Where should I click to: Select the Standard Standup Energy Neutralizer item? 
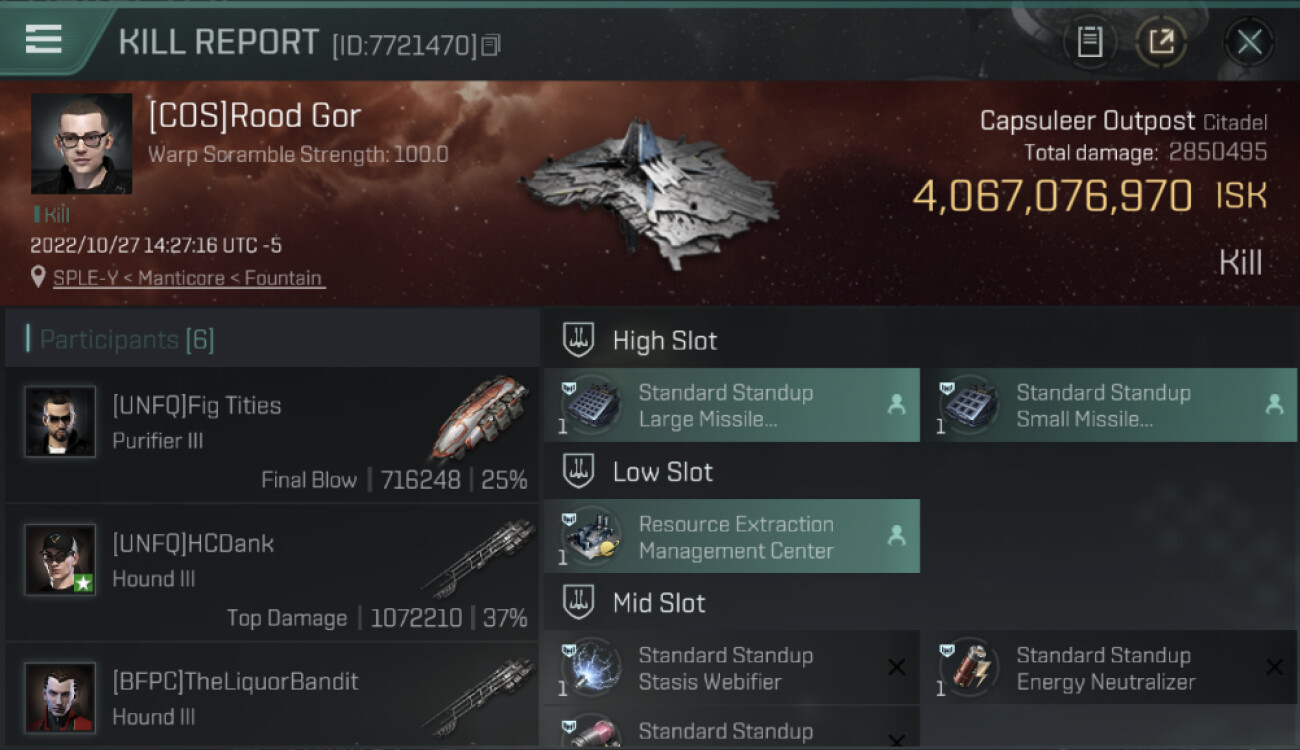tap(1109, 668)
